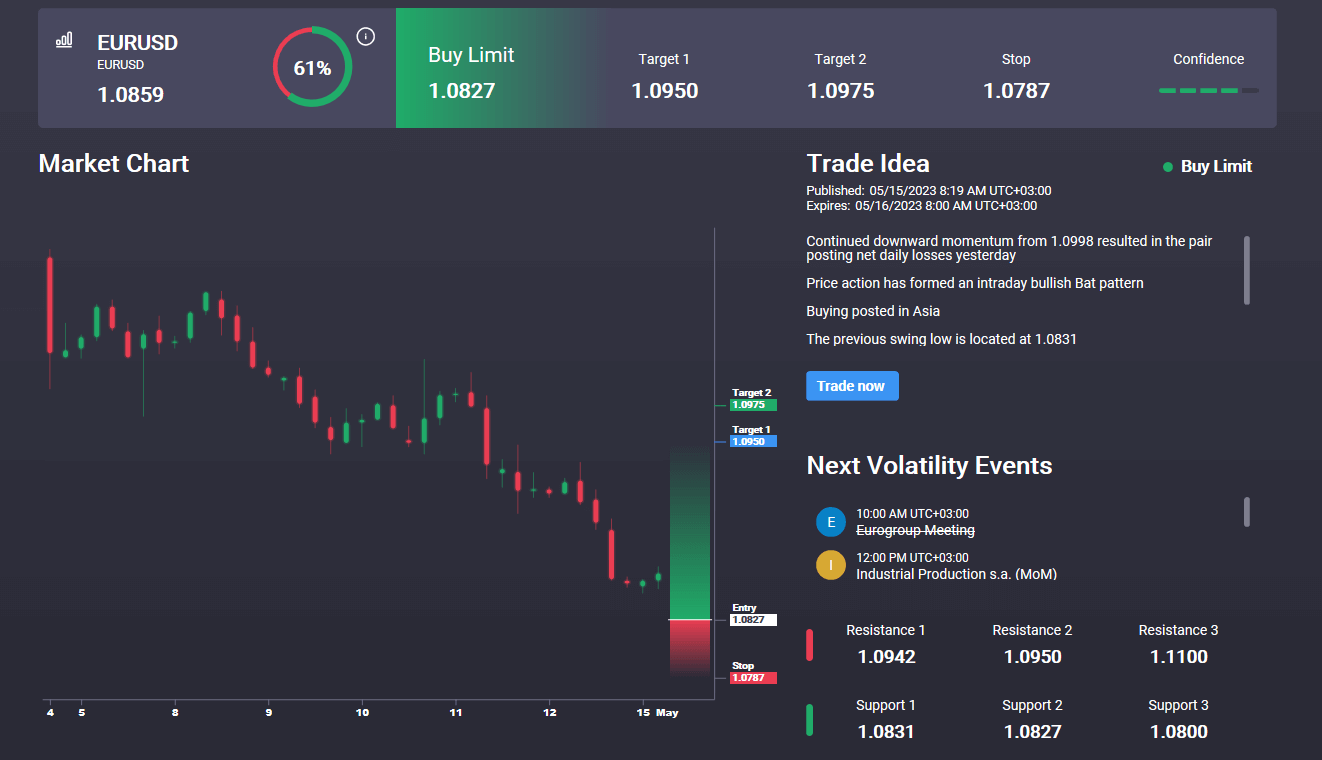The width and height of the screenshot is (1322, 760).
Task: Click the Next Volatility Events heading
Action: (x=929, y=466)
